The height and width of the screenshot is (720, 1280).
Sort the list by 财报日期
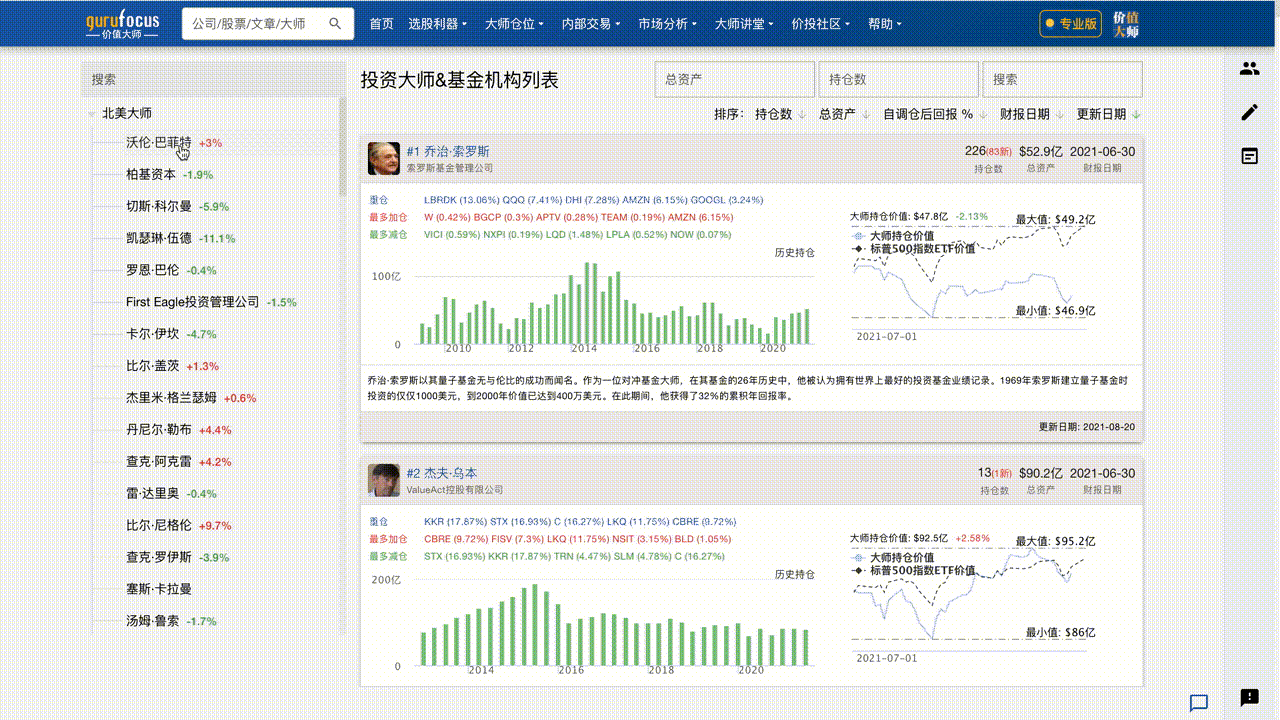click(1031, 114)
